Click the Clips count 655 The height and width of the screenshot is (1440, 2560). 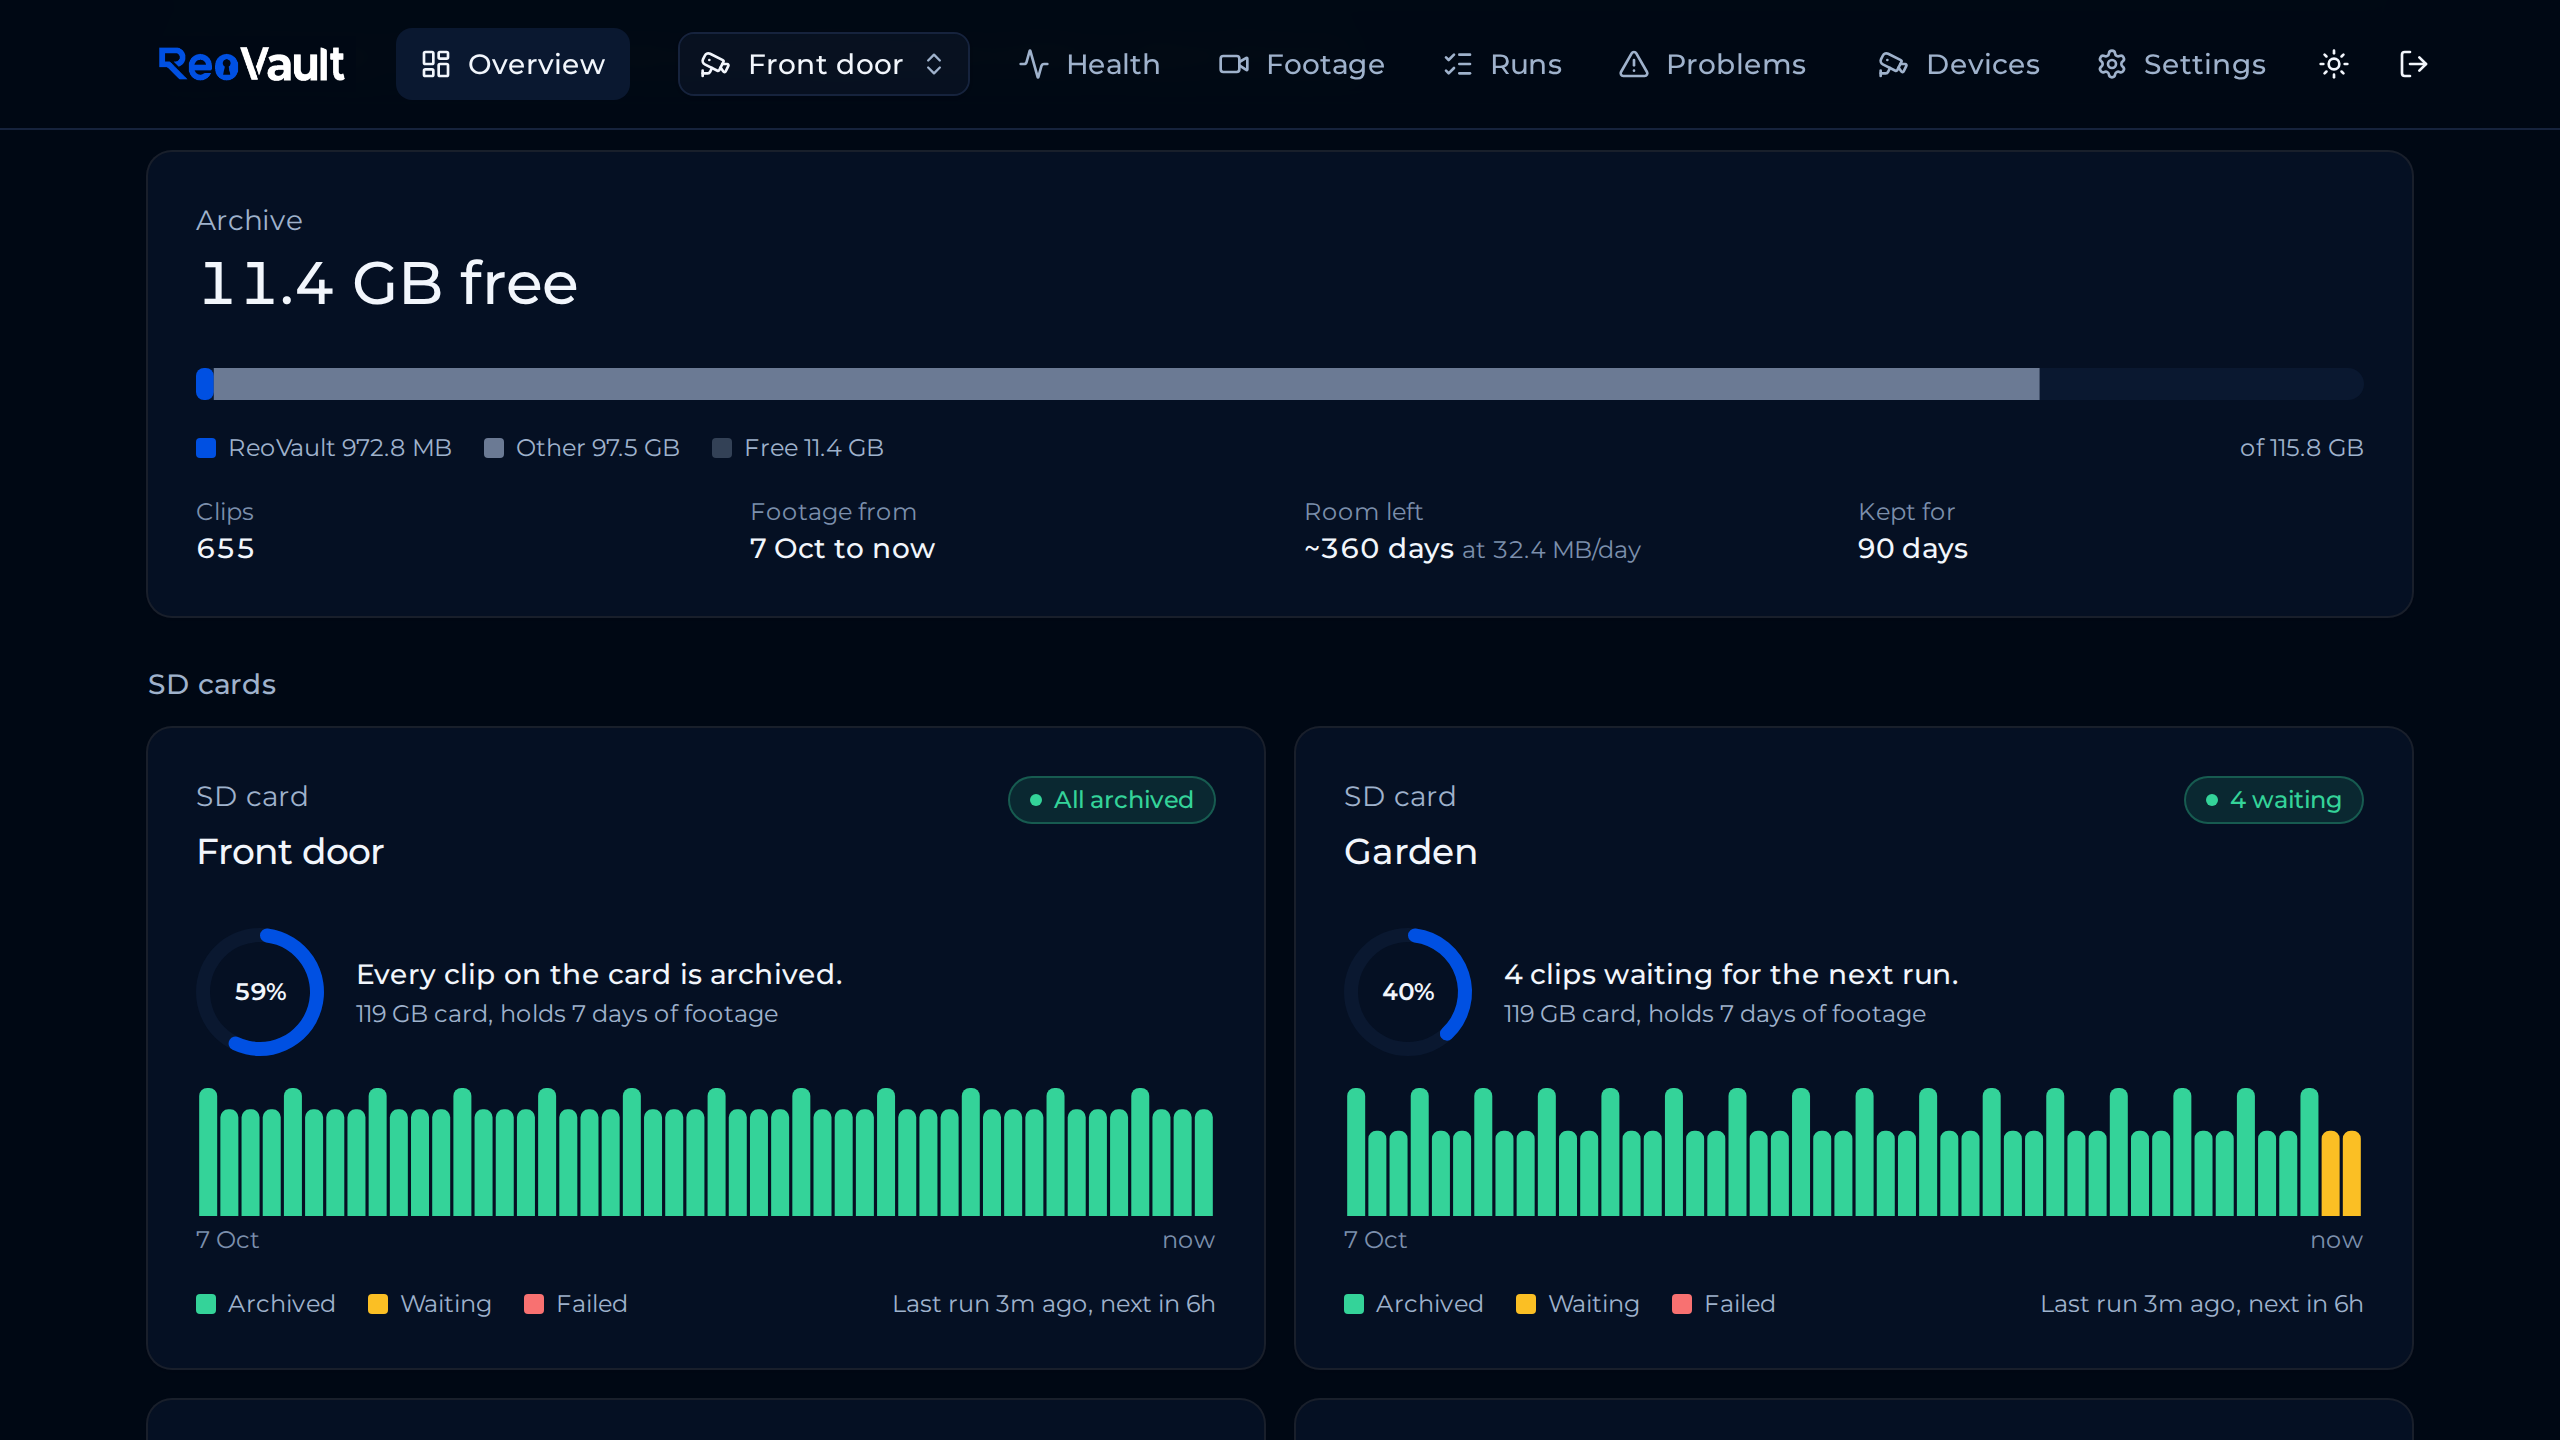point(226,549)
